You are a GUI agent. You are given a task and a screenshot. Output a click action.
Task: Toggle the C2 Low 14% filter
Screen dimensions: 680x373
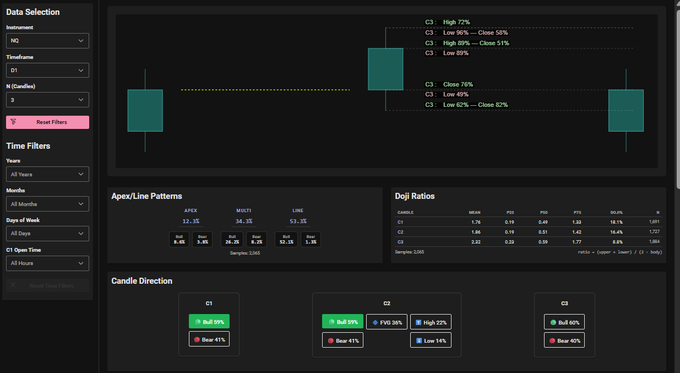[x=431, y=340]
